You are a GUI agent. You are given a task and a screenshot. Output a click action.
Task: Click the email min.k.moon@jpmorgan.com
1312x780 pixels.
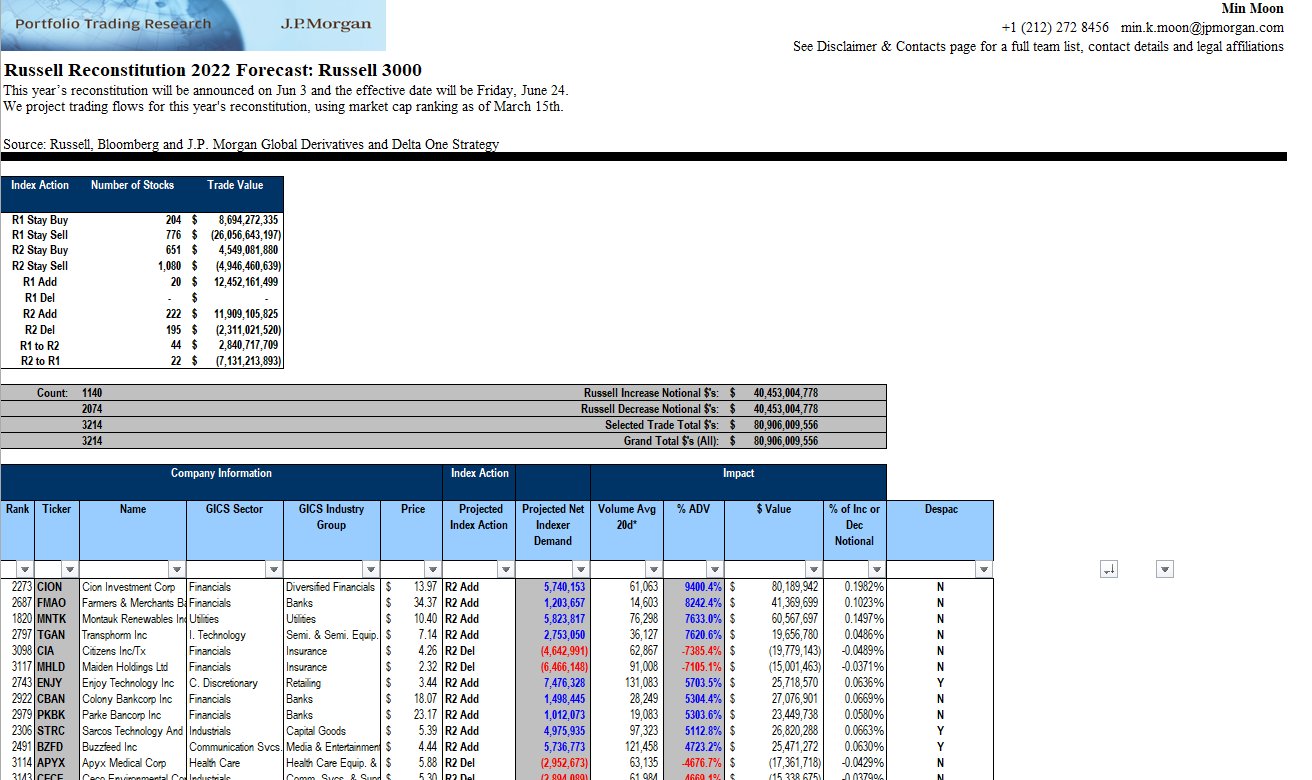1202,28
